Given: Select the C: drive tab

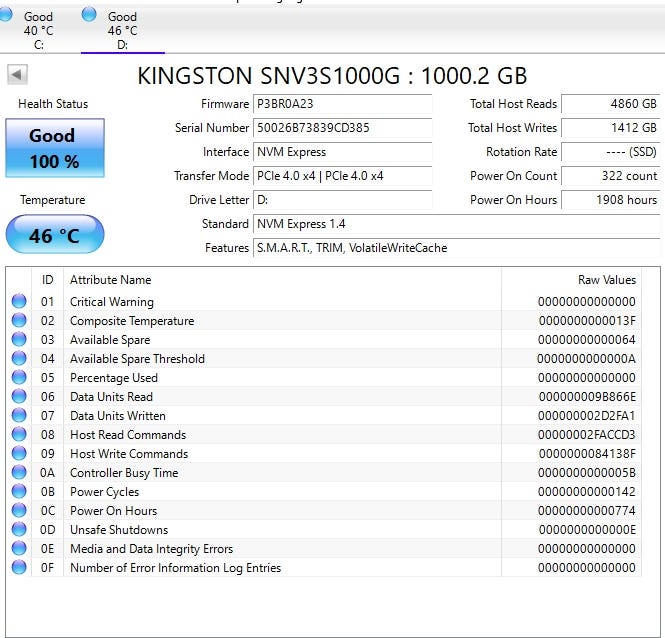Looking at the screenshot, I should (38, 30).
